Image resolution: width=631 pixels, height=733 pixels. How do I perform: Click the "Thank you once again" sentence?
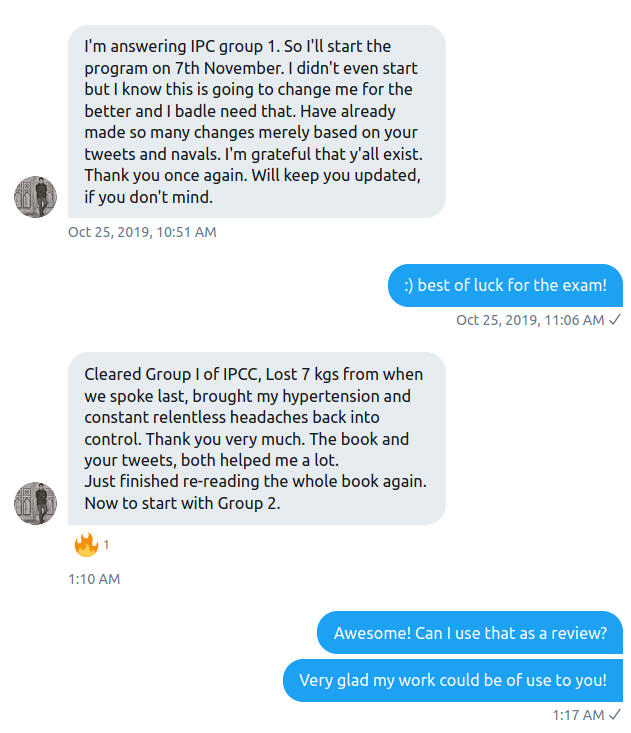coord(158,175)
